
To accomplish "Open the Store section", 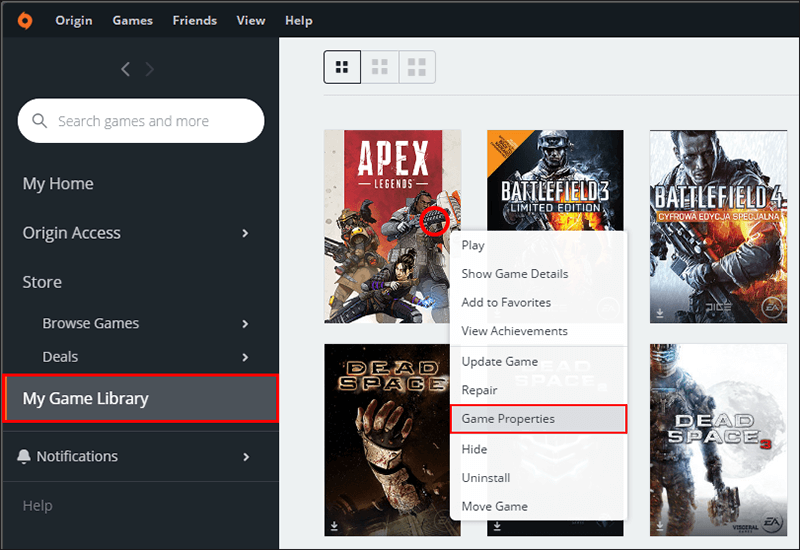I will click(x=42, y=282).
